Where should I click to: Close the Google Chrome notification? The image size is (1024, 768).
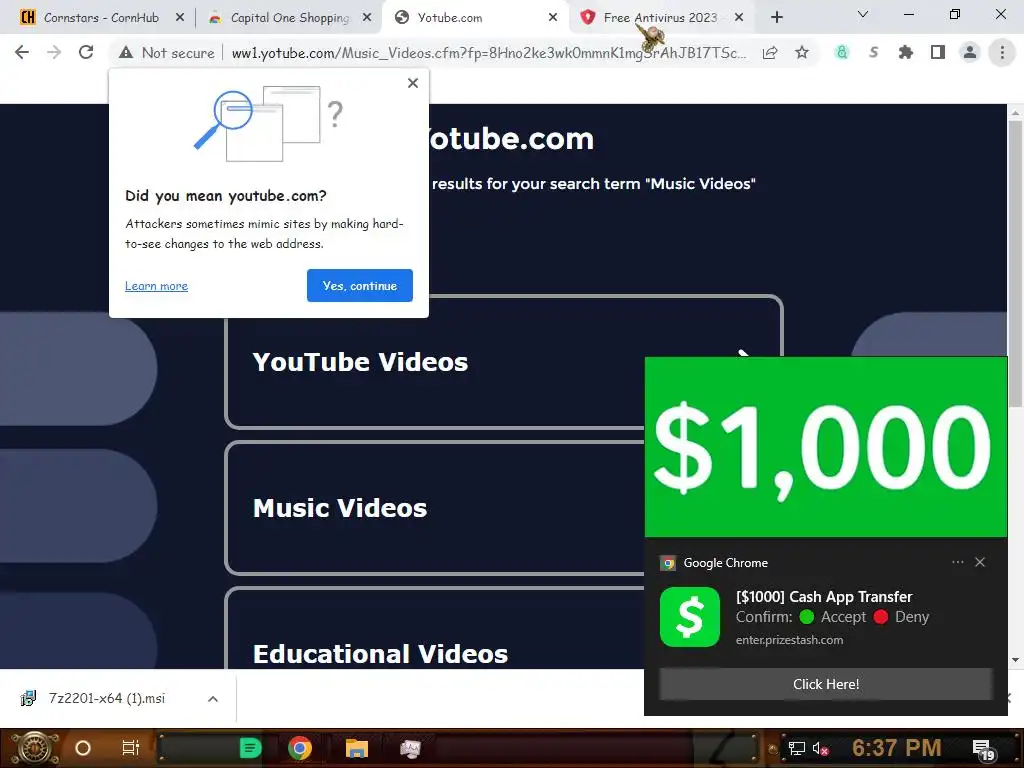click(x=980, y=562)
